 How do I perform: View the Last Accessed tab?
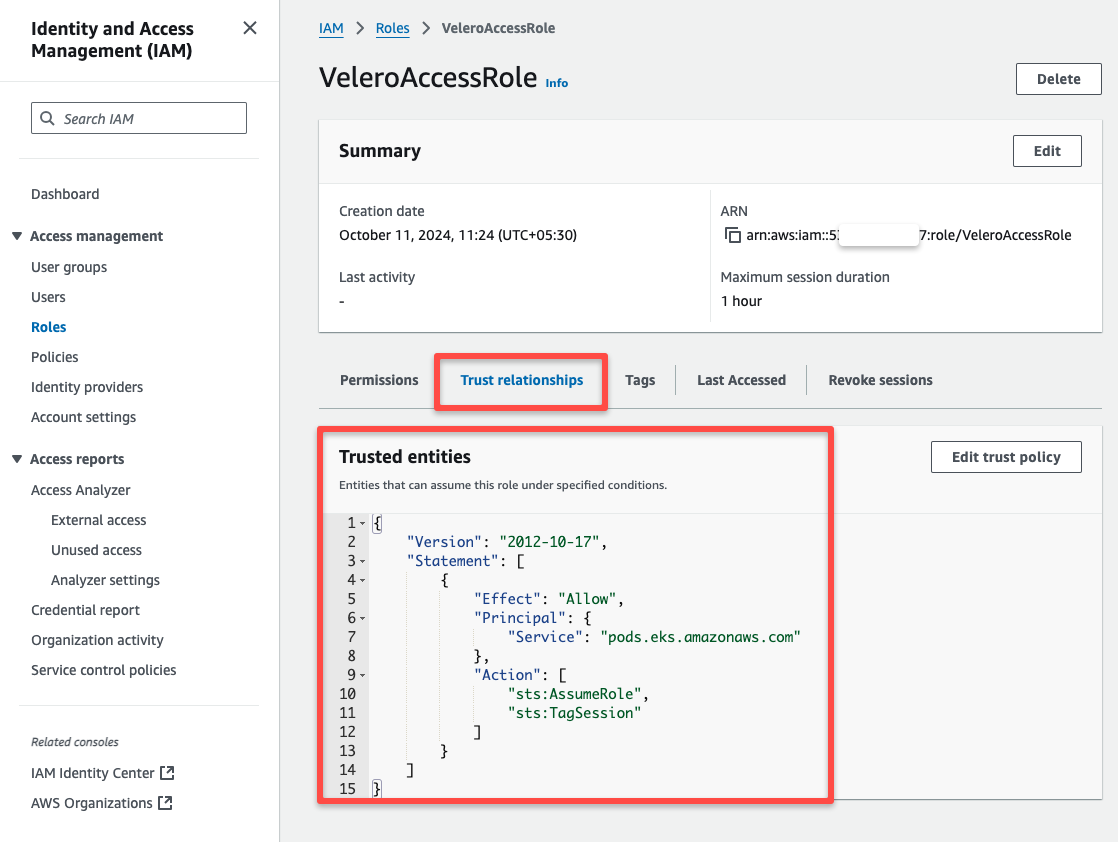pos(741,380)
